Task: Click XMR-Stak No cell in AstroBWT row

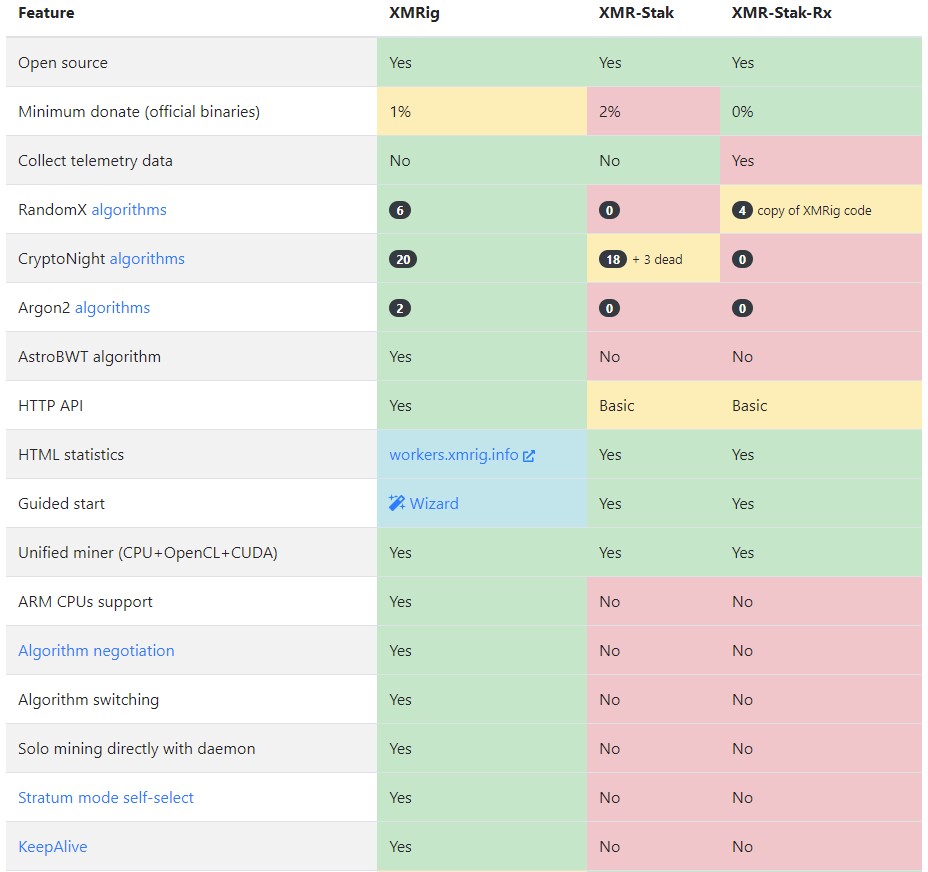Action: point(653,356)
